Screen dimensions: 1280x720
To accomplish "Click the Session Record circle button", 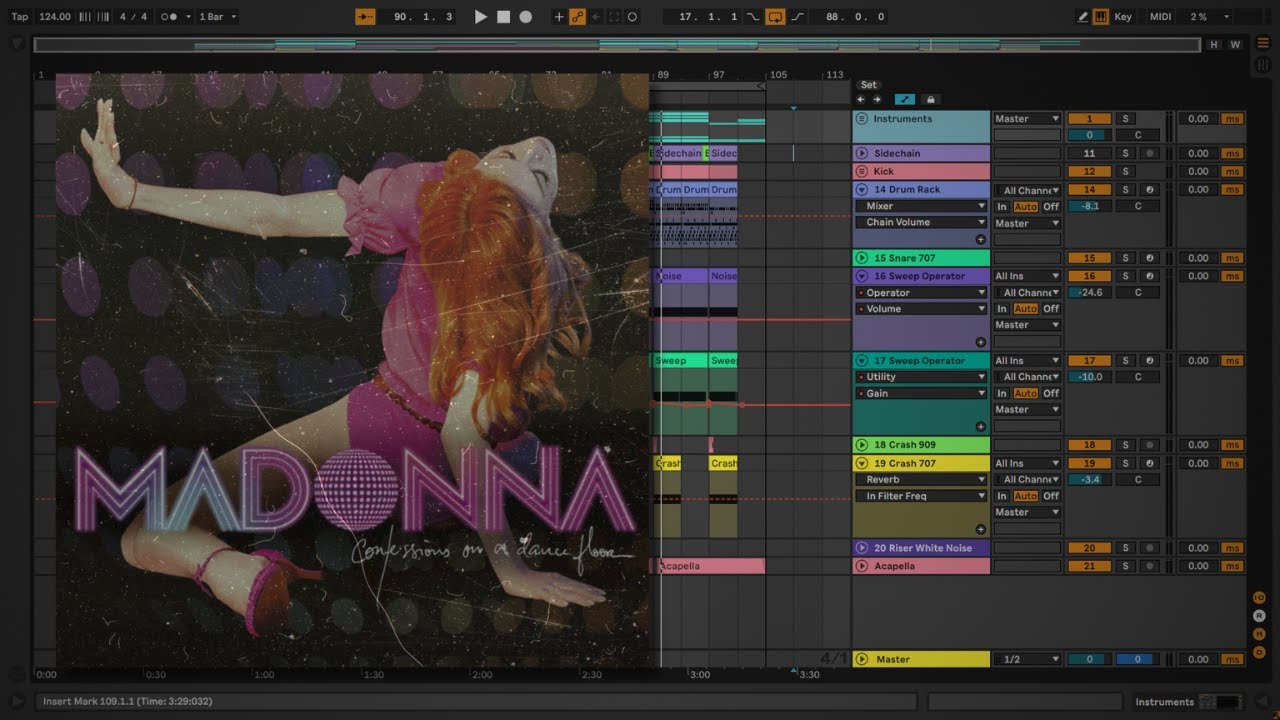I will (x=632, y=17).
